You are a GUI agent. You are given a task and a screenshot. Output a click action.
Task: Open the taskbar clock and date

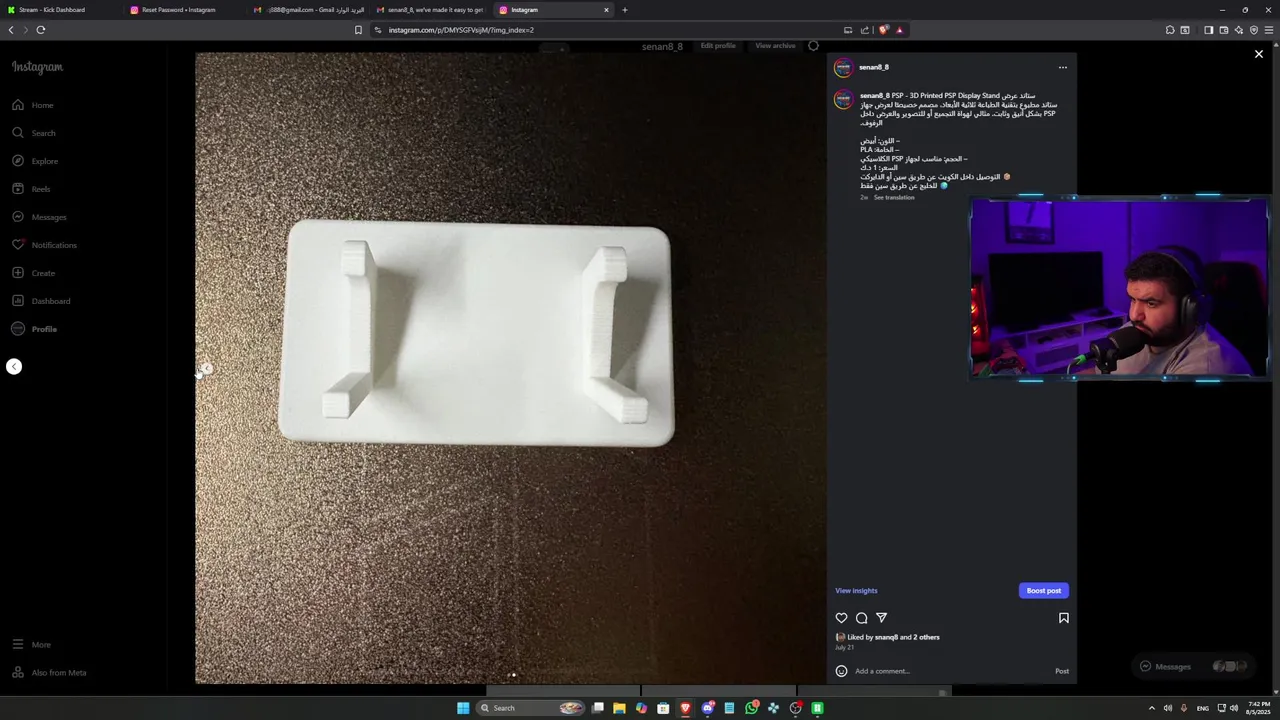(x=1257, y=708)
